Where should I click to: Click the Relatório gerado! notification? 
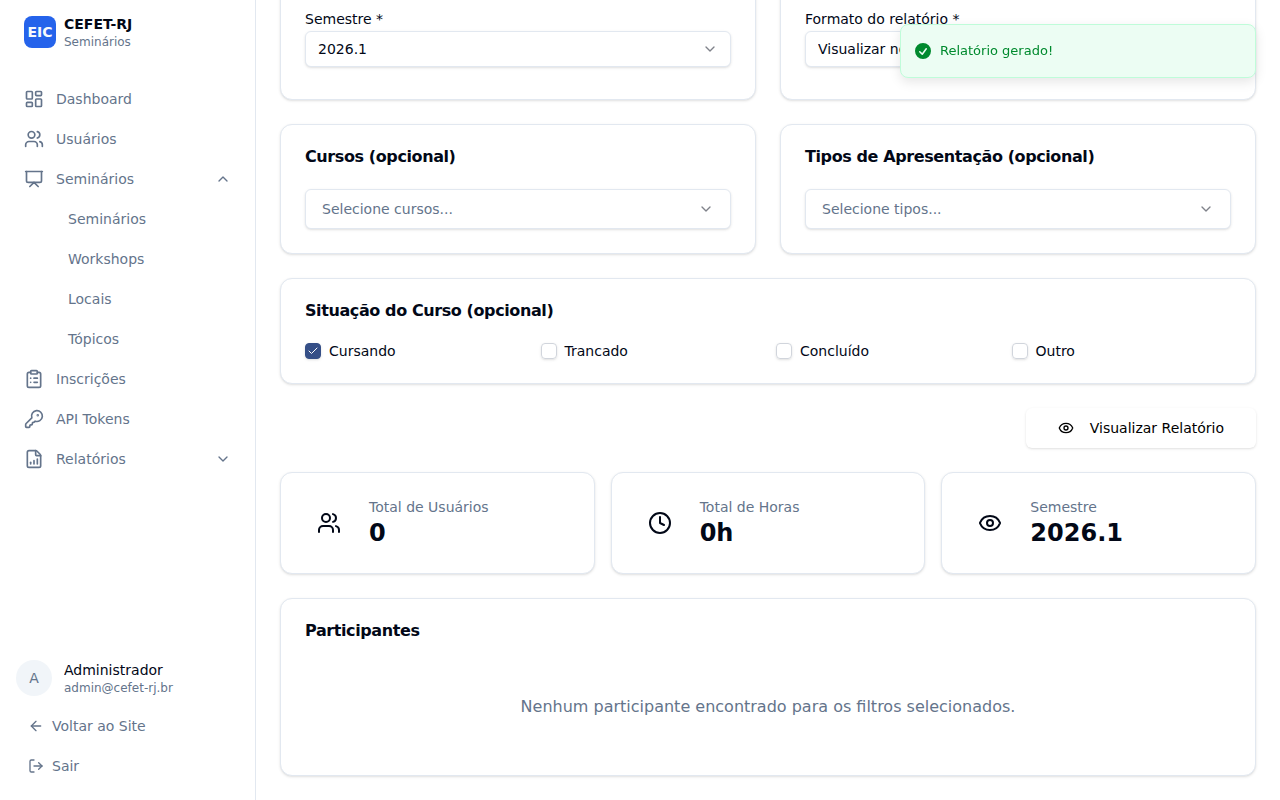click(1078, 51)
